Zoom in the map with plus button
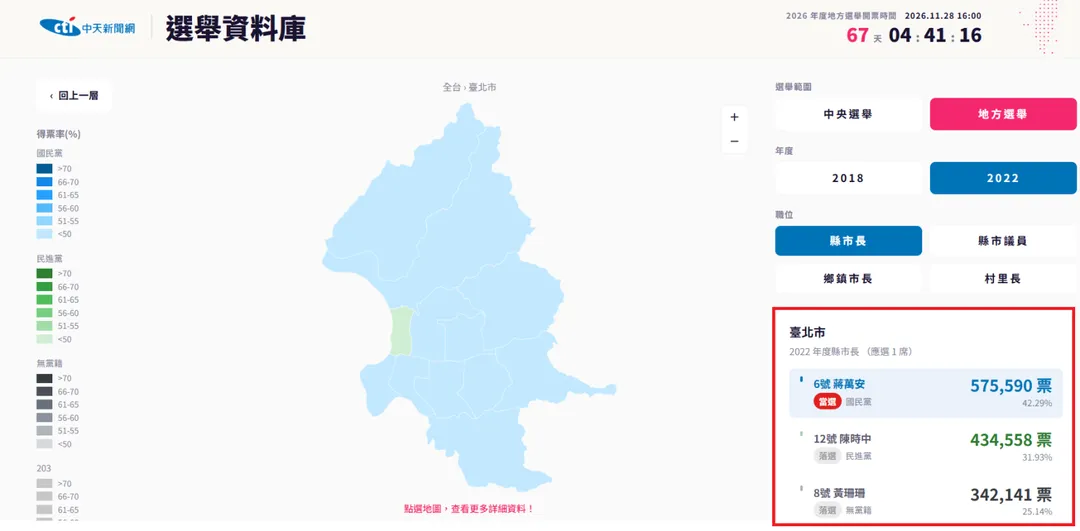Image resolution: width=1080 pixels, height=531 pixels. (x=734, y=117)
